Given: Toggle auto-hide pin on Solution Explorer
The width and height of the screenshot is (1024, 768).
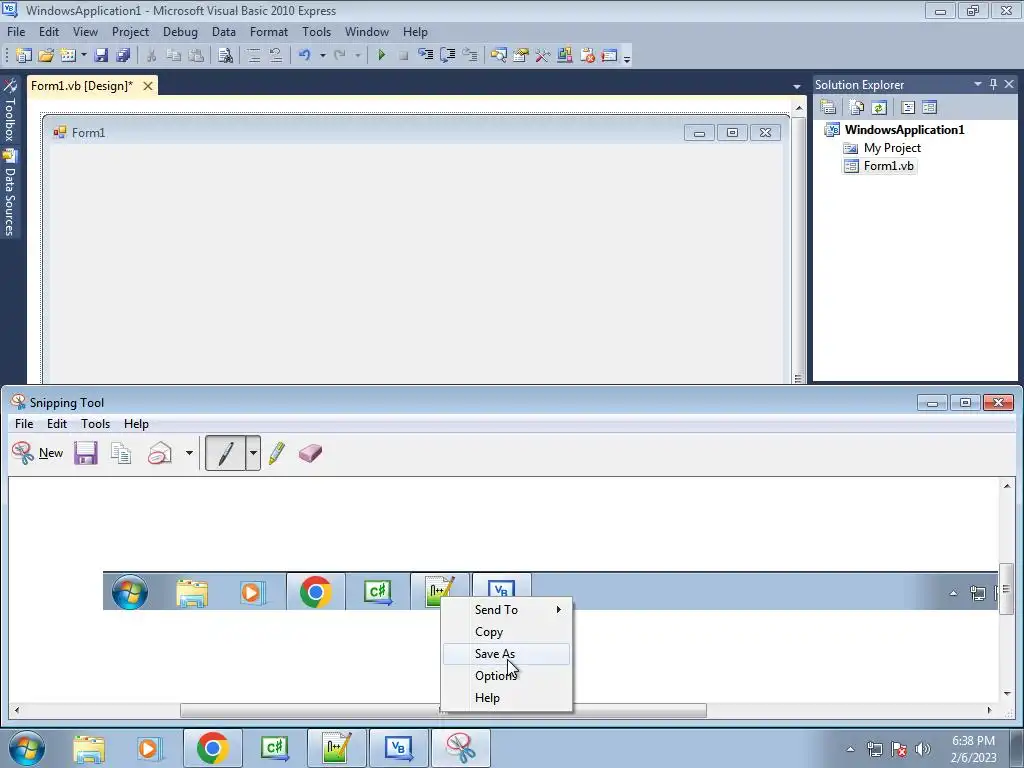Looking at the screenshot, I should point(993,84).
